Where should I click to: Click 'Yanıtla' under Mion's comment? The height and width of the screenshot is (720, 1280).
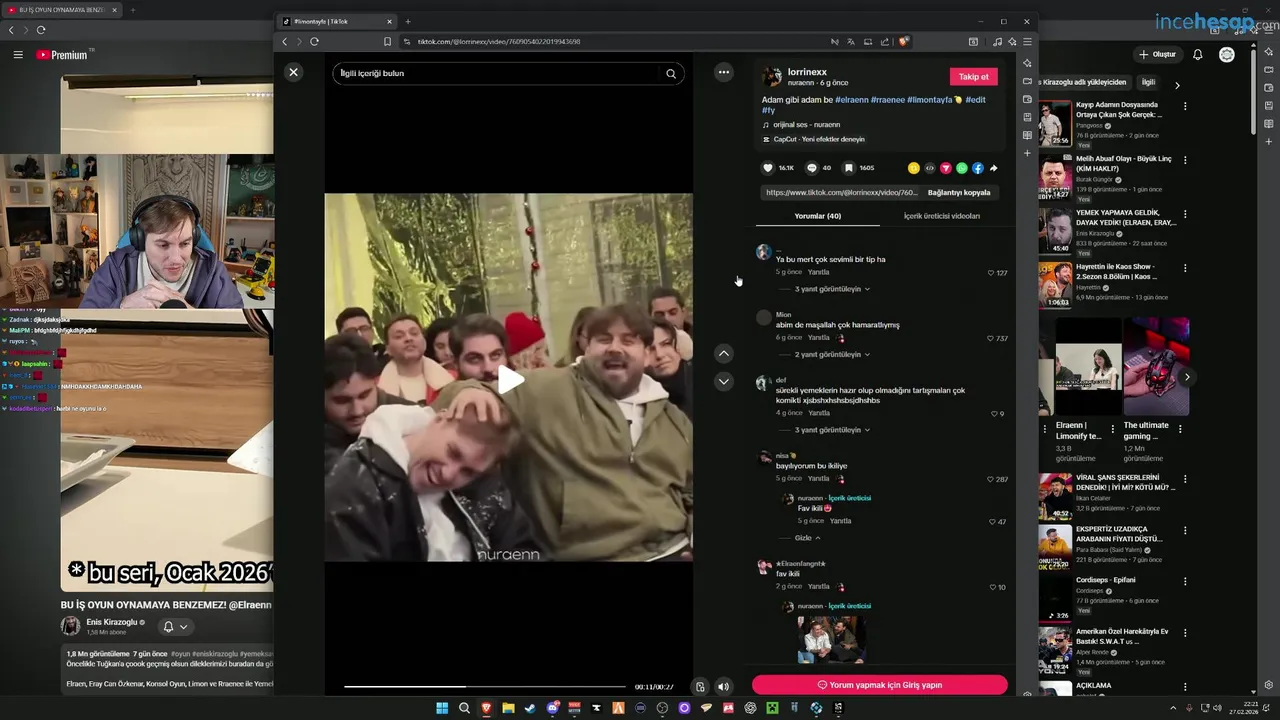tap(819, 338)
